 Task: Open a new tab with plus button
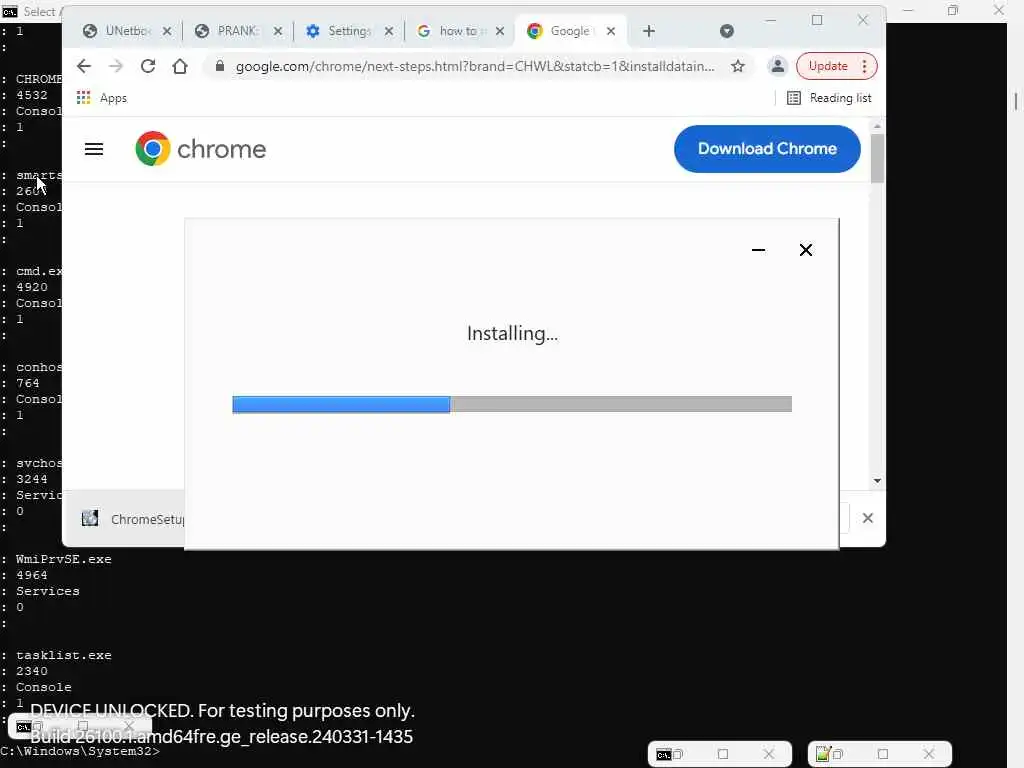click(648, 31)
